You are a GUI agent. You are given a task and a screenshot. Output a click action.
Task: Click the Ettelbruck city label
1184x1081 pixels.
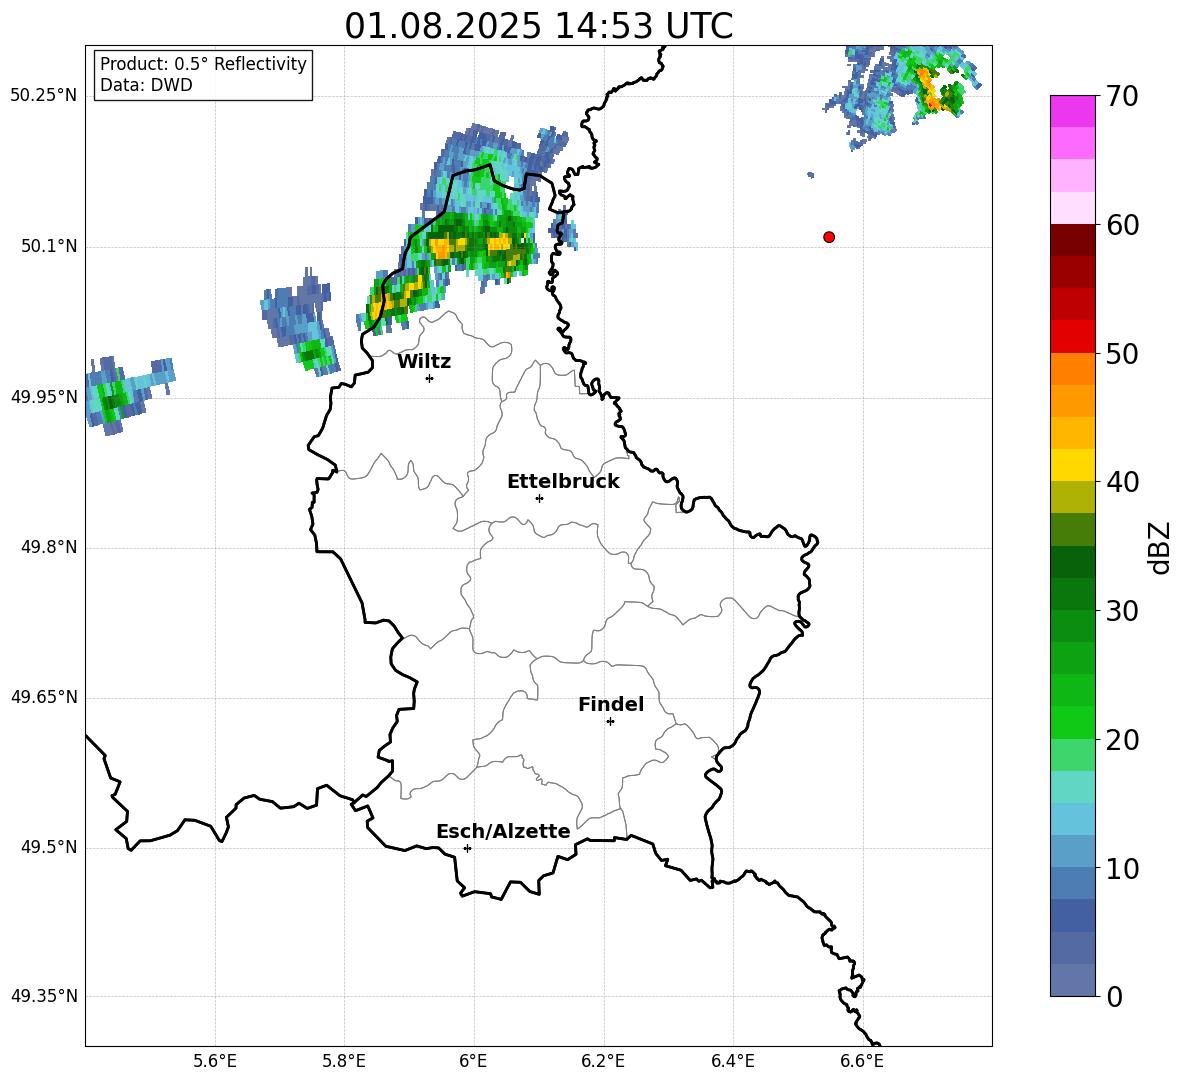point(563,482)
